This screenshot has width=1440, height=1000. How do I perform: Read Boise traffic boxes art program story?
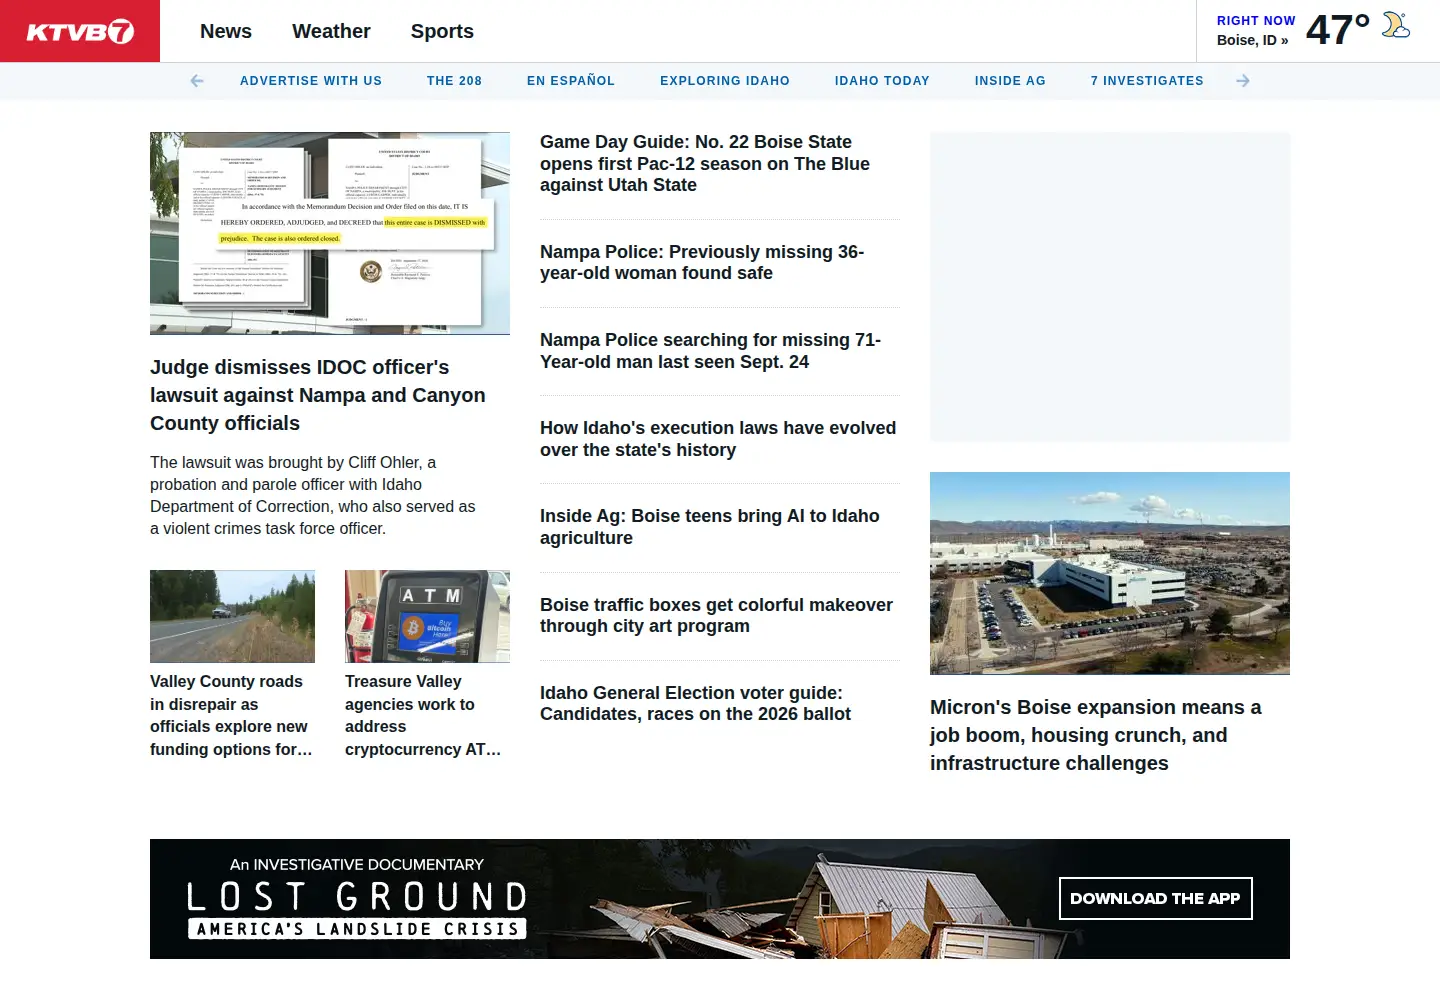coord(716,615)
